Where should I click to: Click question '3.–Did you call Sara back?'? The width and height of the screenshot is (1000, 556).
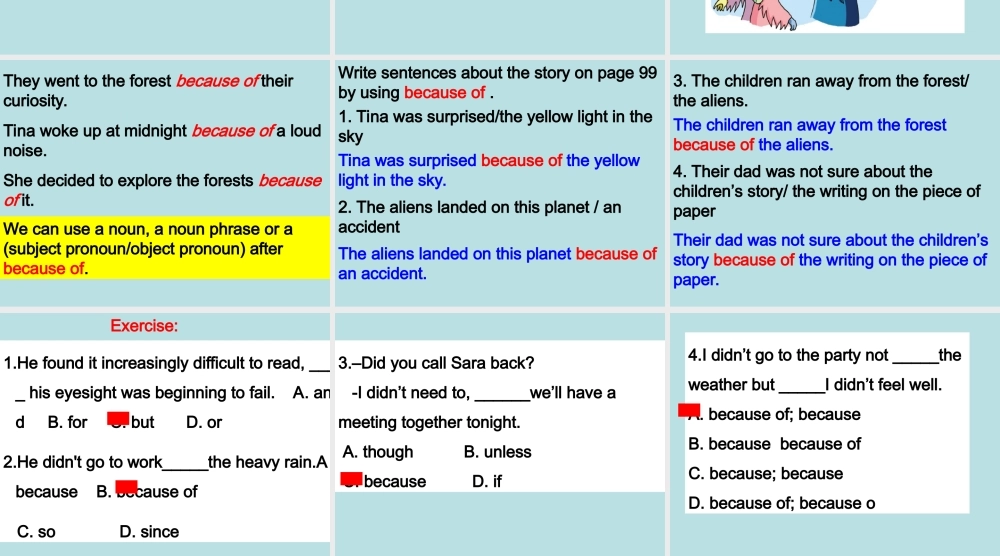pyautogui.click(x=436, y=362)
